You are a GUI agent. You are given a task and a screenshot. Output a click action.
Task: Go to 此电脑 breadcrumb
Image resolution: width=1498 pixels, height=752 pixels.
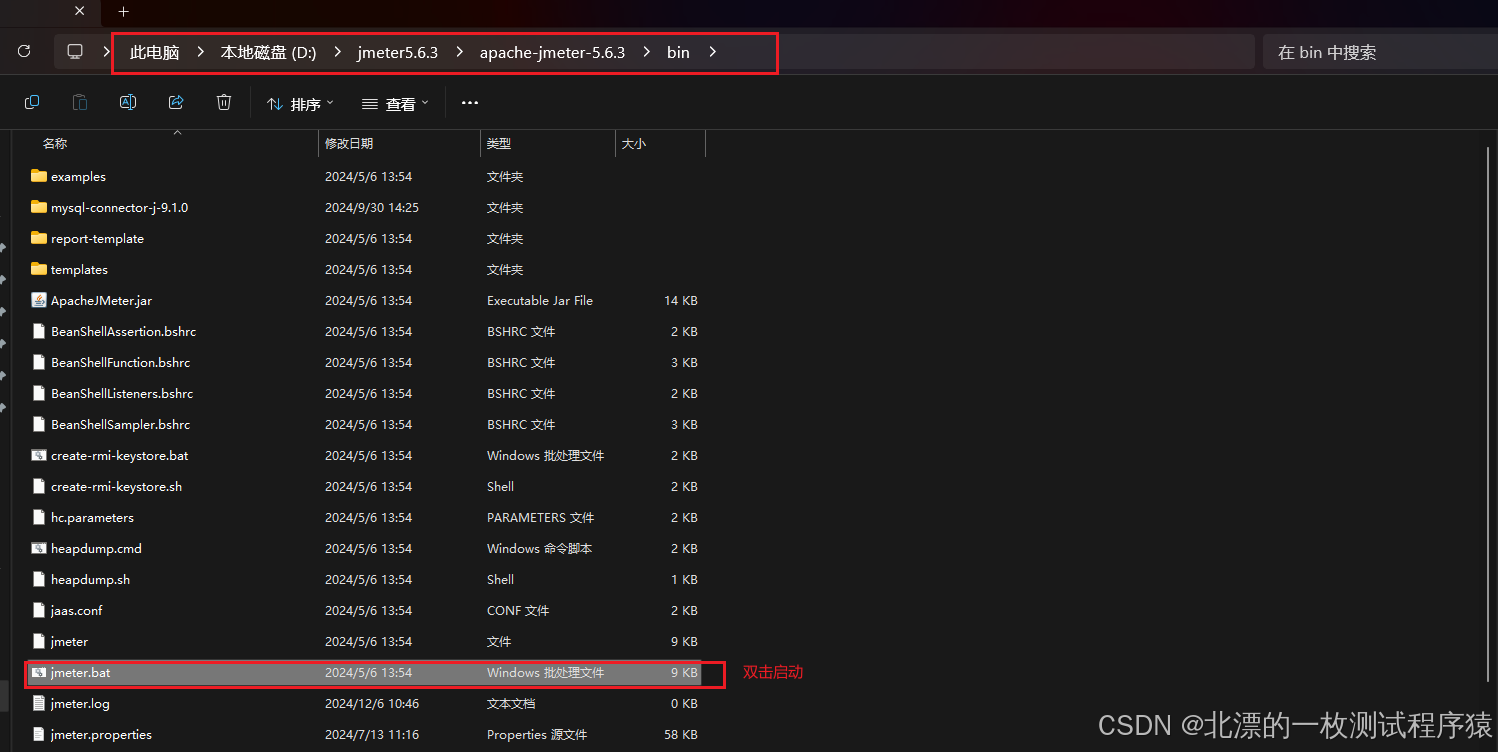click(154, 52)
